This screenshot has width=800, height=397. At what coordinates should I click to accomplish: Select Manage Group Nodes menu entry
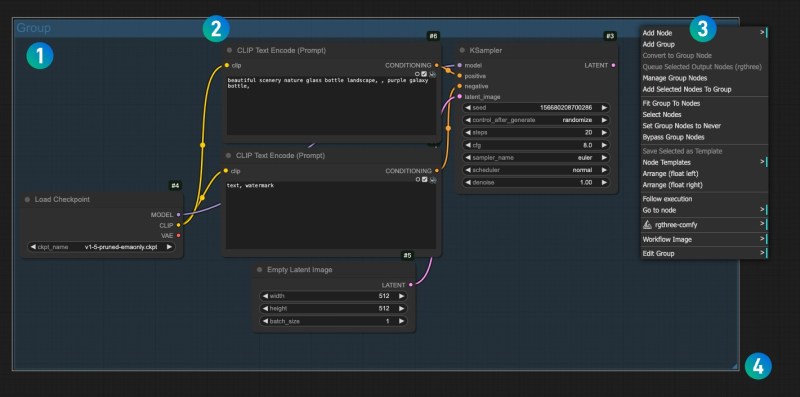point(704,78)
